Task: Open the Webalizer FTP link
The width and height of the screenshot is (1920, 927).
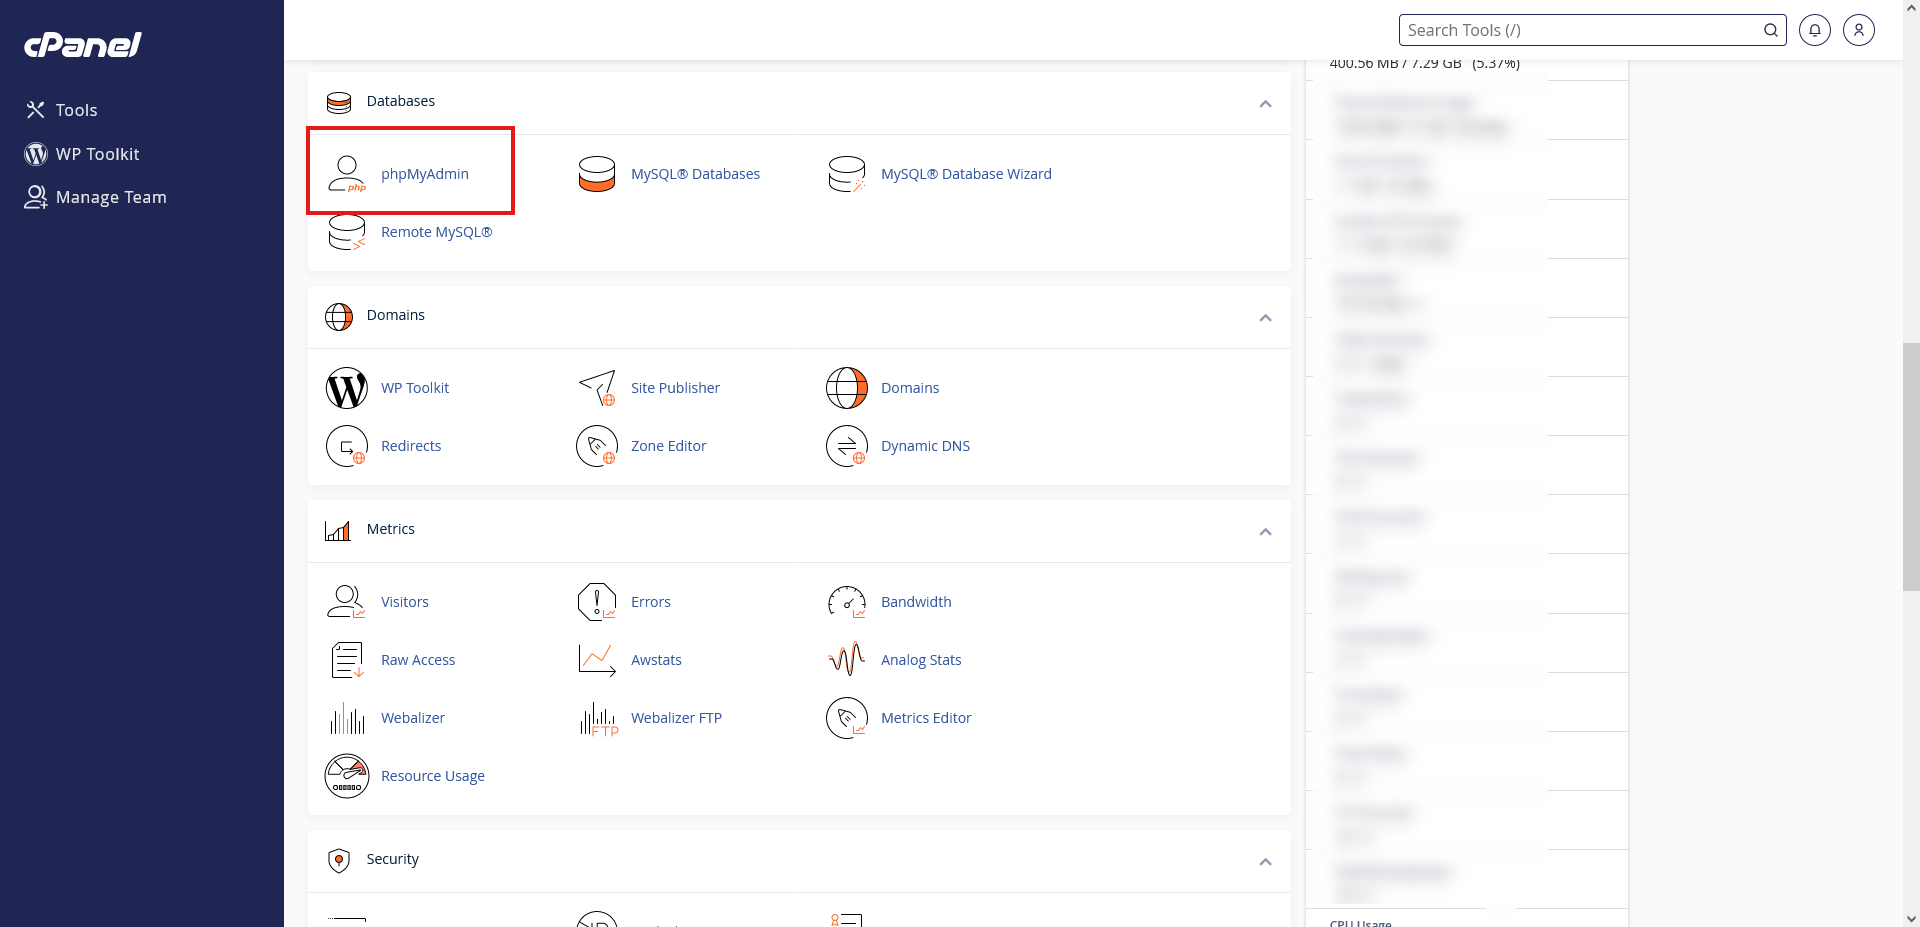Action: coord(676,718)
